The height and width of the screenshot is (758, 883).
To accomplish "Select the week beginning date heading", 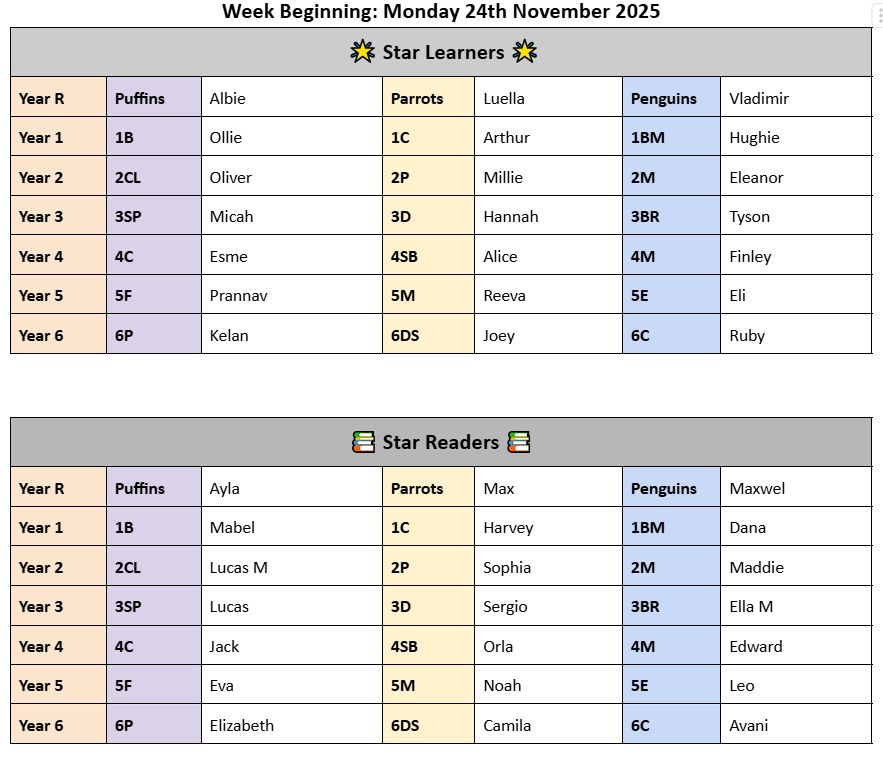I will coord(440,12).
